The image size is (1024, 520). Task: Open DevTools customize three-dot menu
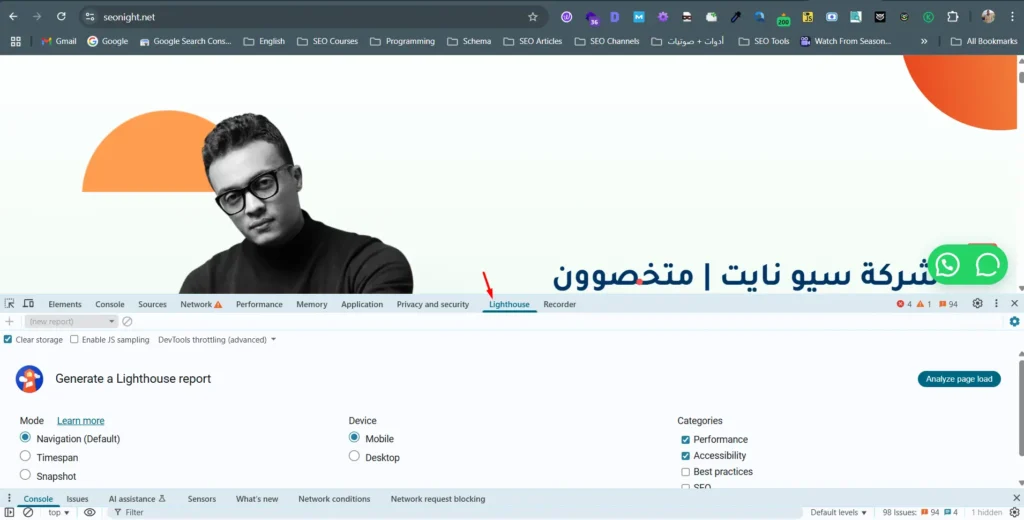pos(996,303)
